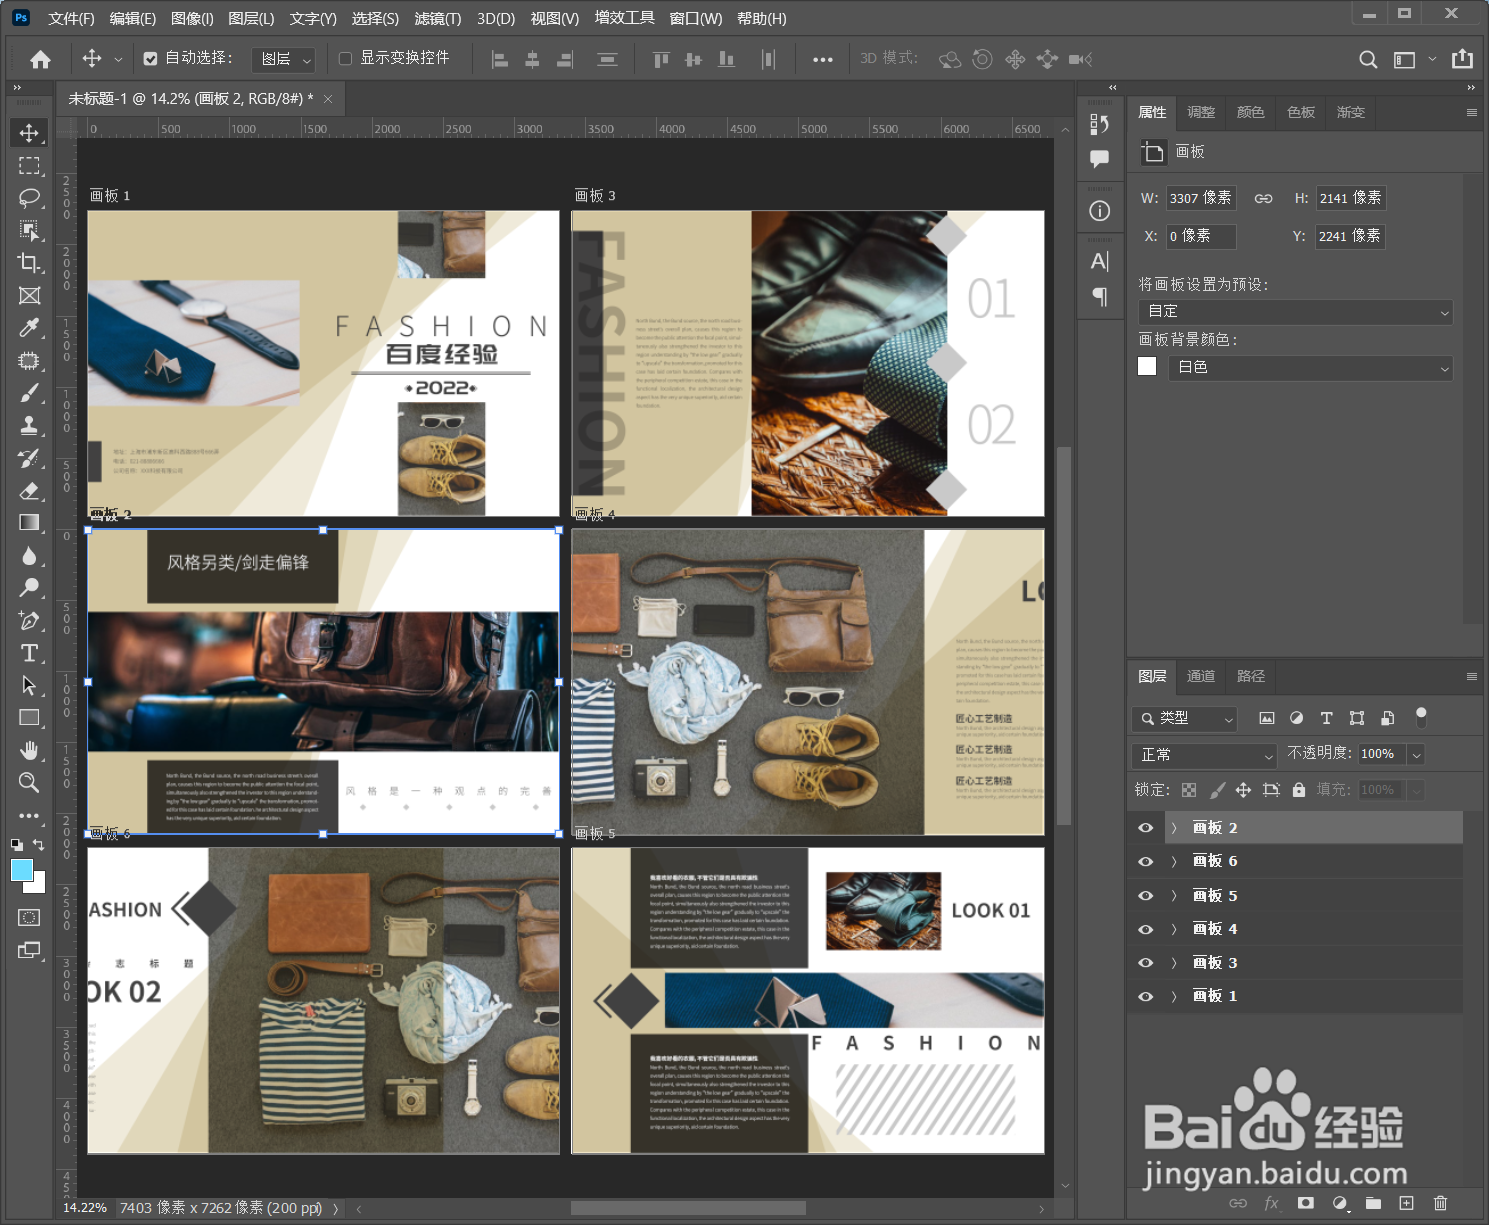Toggle link between width and height

(1264, 198)
